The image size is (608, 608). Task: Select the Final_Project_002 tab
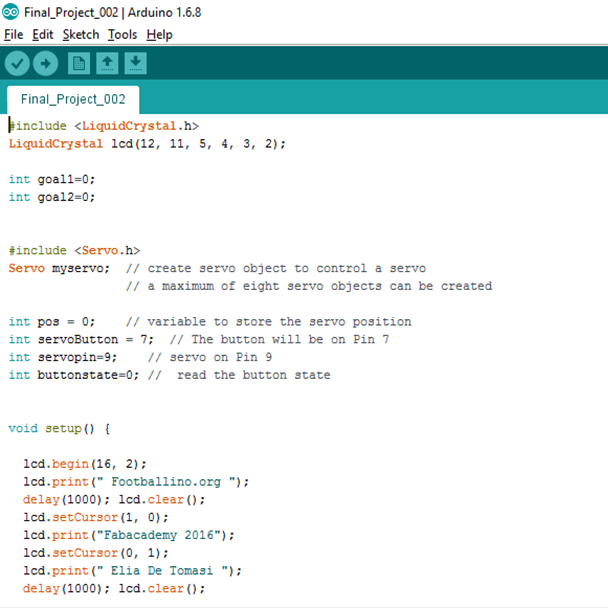(x=73, y=99)
